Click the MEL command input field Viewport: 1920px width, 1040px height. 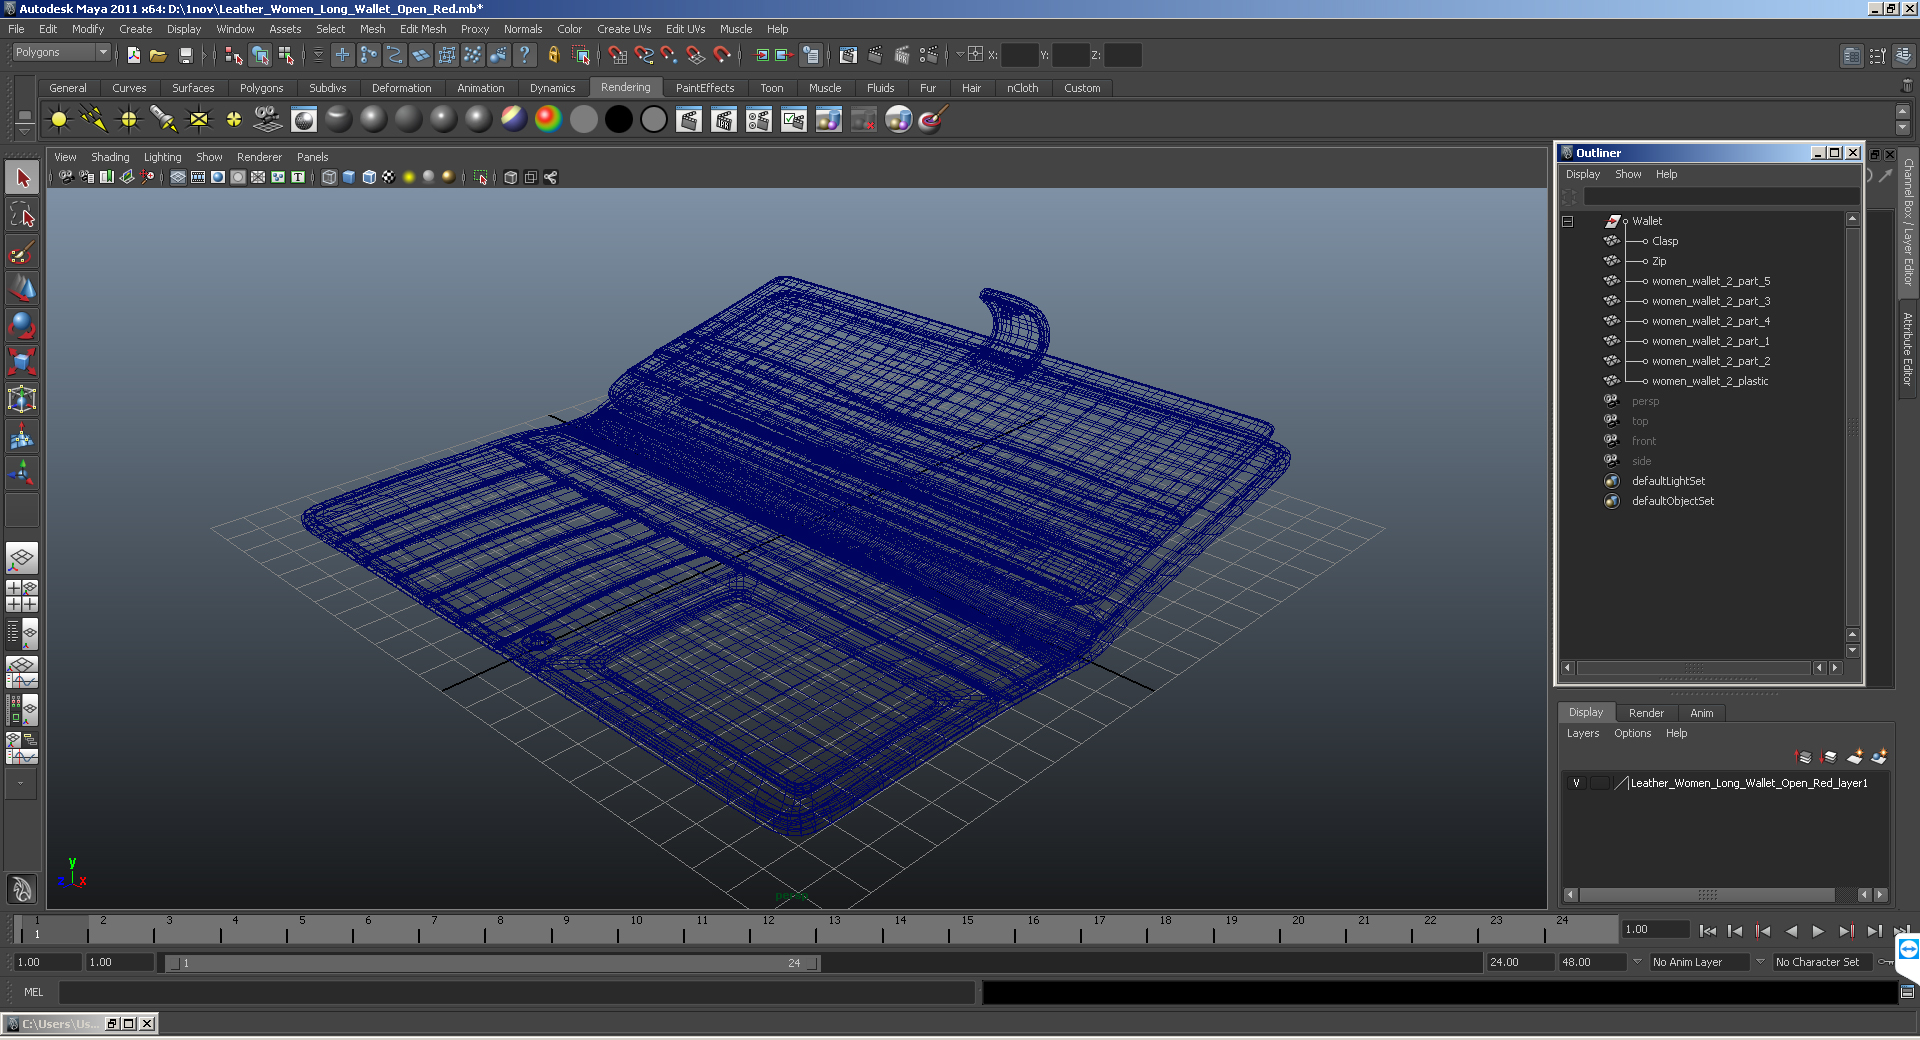point(516,992)
